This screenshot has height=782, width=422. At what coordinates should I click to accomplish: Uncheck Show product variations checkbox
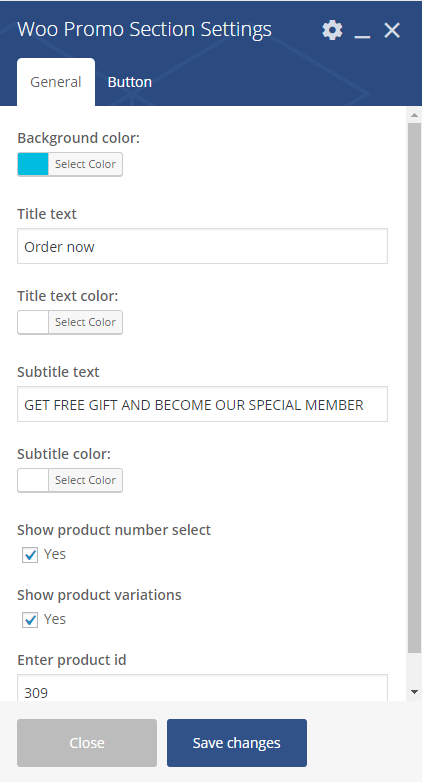tap(30, 619)
